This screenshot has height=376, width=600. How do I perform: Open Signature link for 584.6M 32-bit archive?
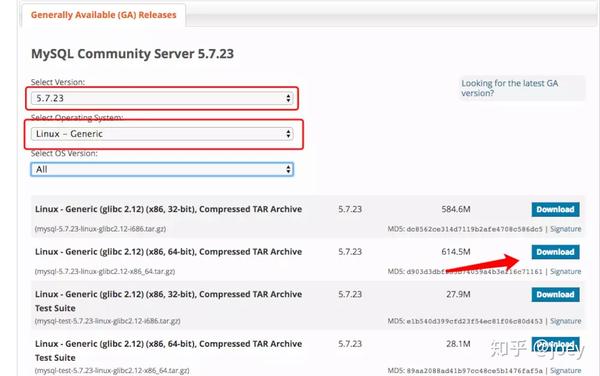[x=566, y=229]
